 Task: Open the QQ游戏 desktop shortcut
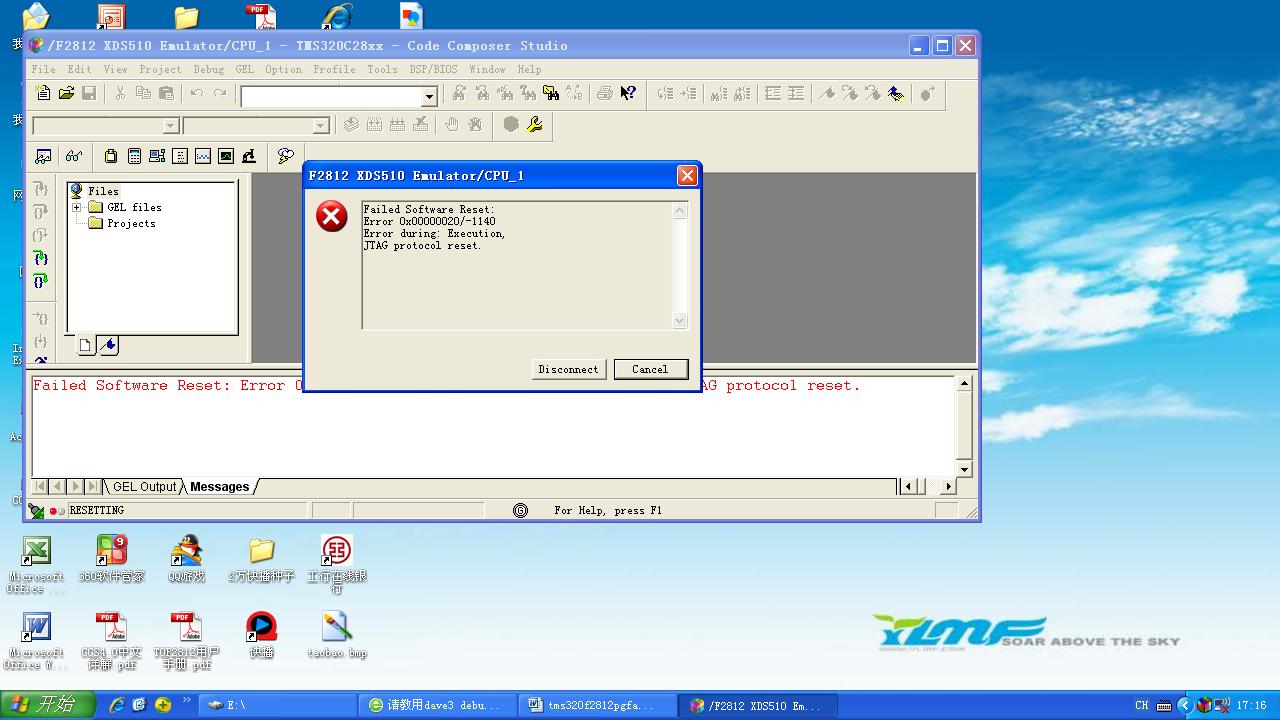click(186, 559)
